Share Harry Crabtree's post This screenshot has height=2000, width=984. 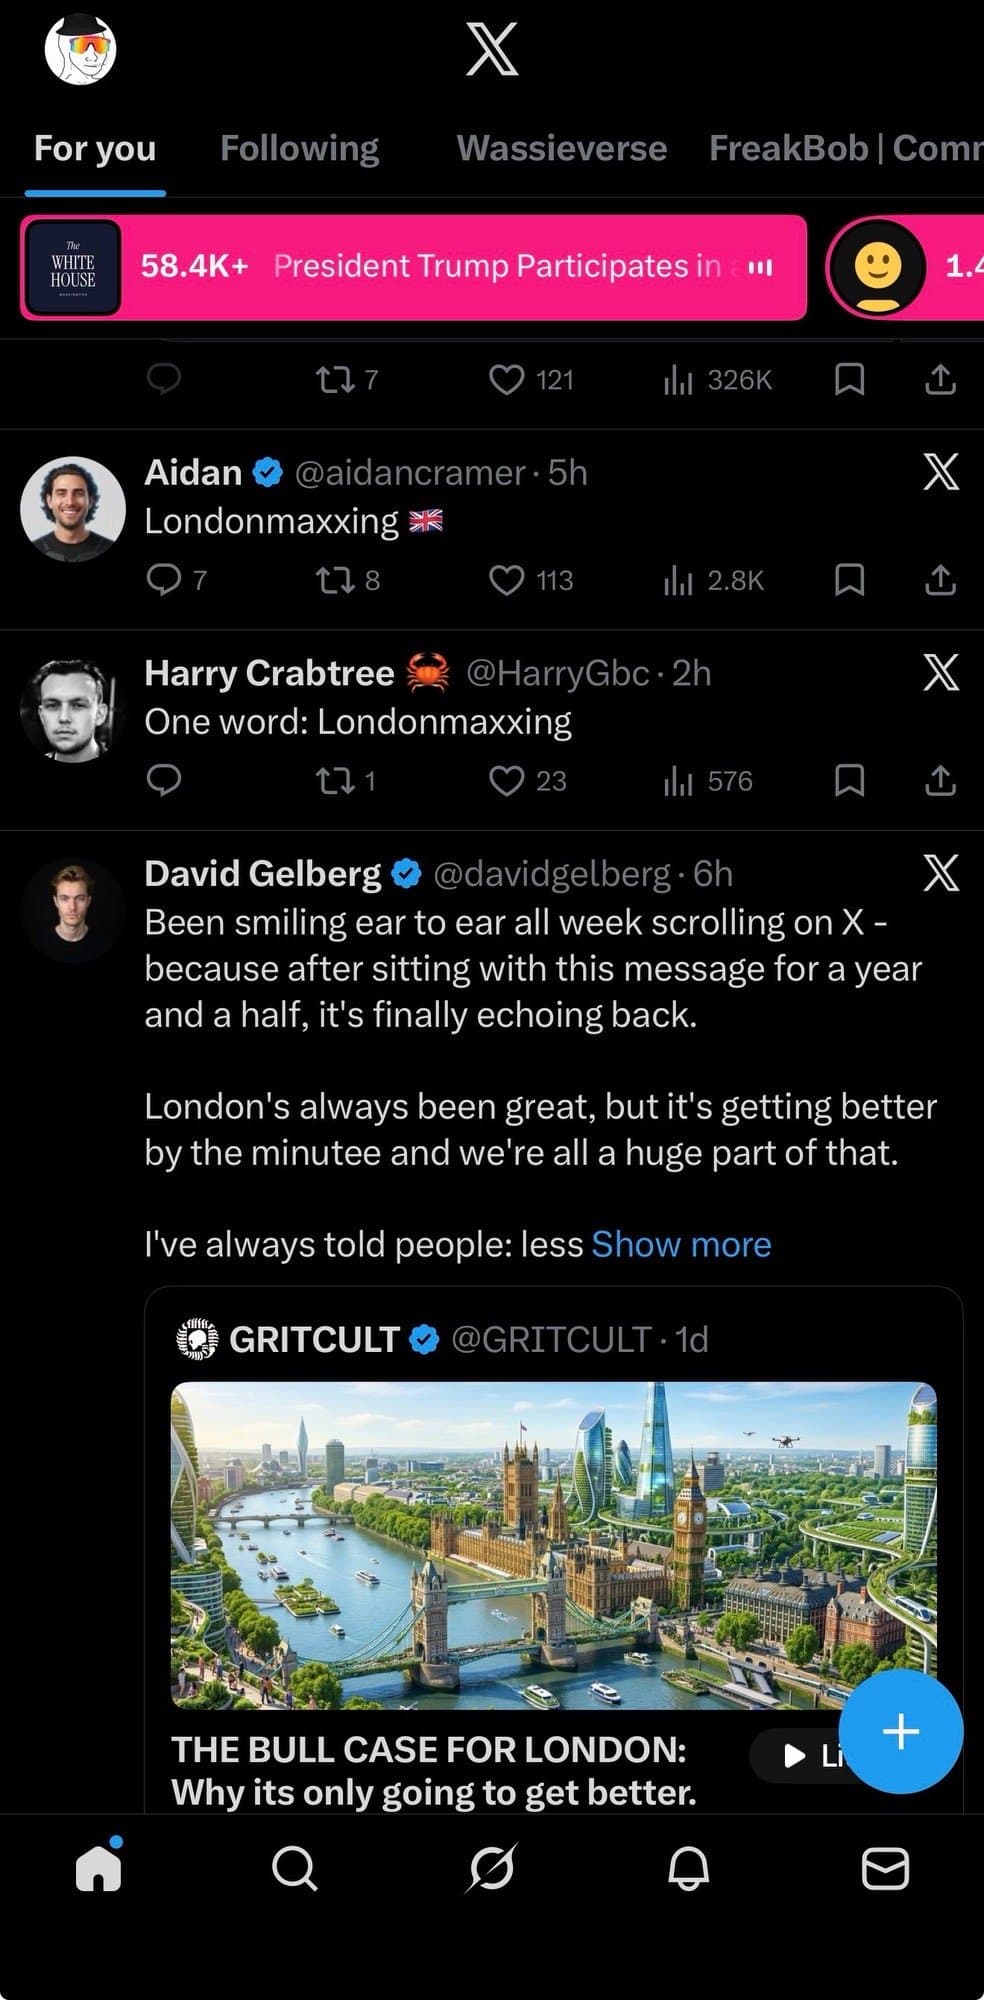940,780
